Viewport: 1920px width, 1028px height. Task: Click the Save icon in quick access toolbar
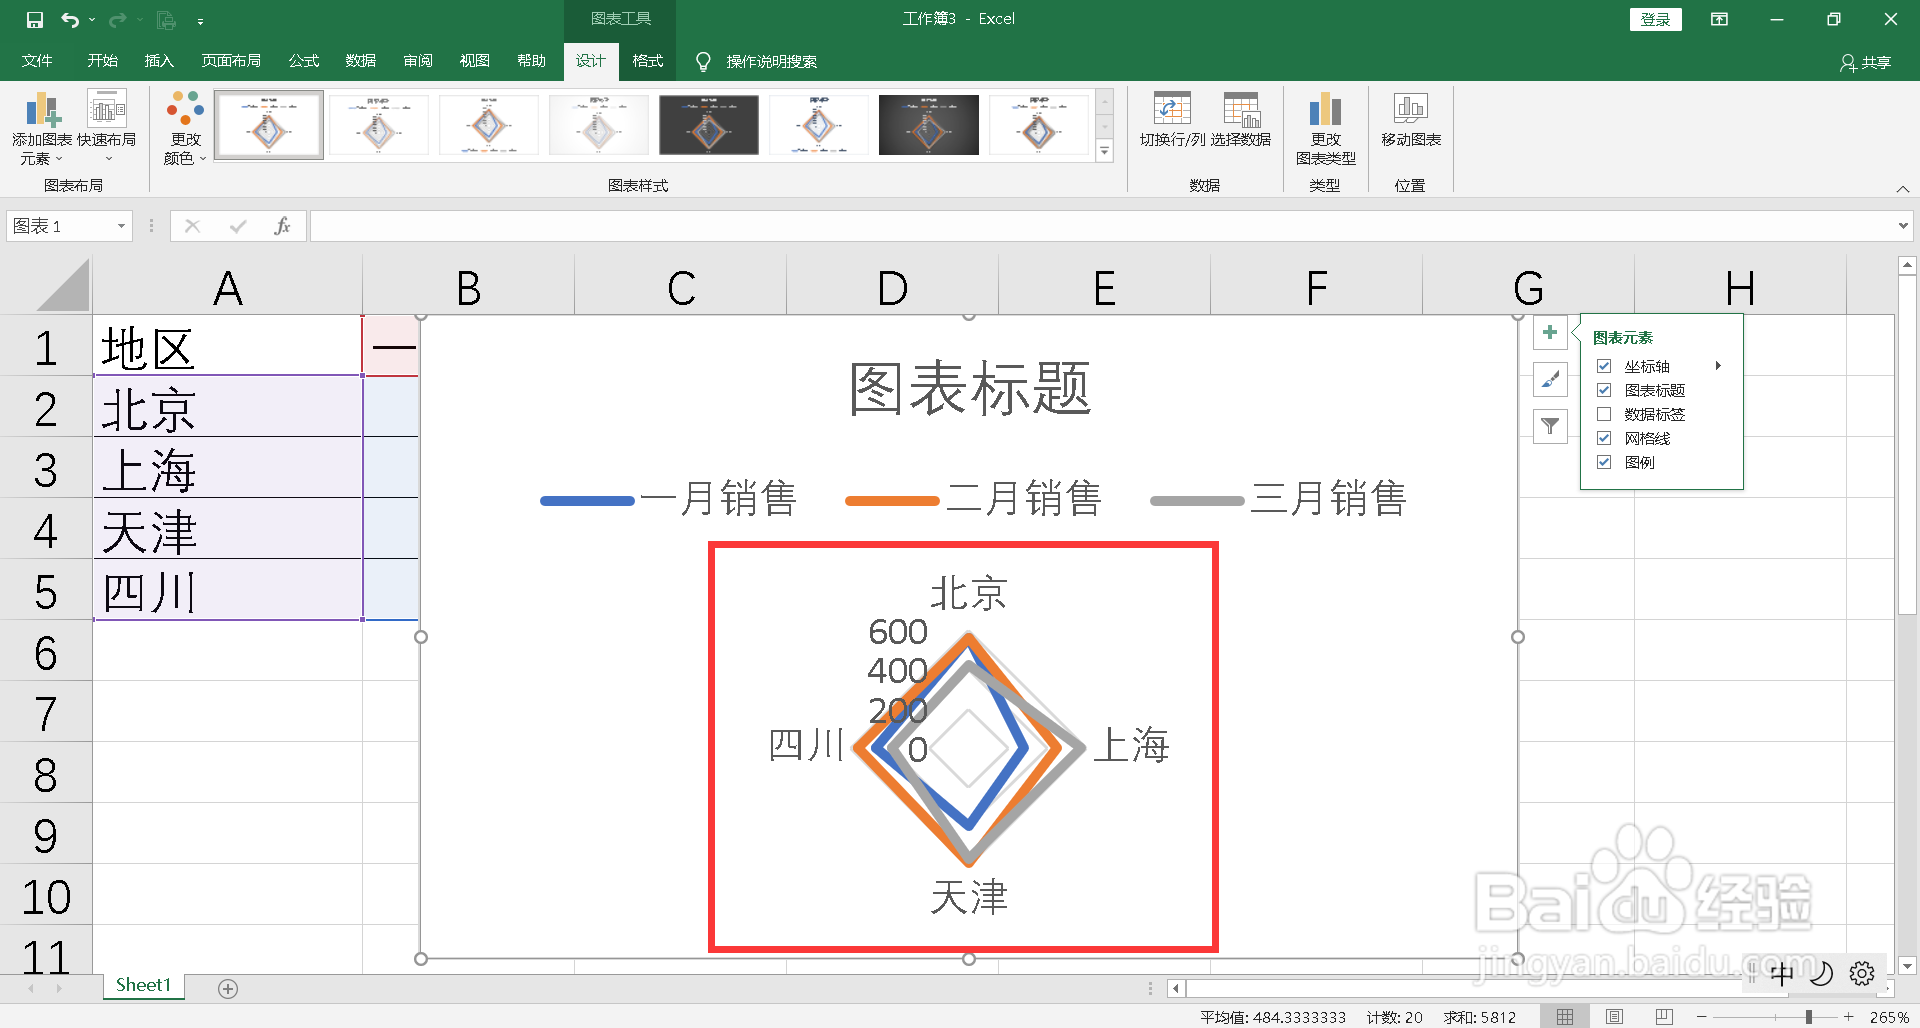coord(34,19)
